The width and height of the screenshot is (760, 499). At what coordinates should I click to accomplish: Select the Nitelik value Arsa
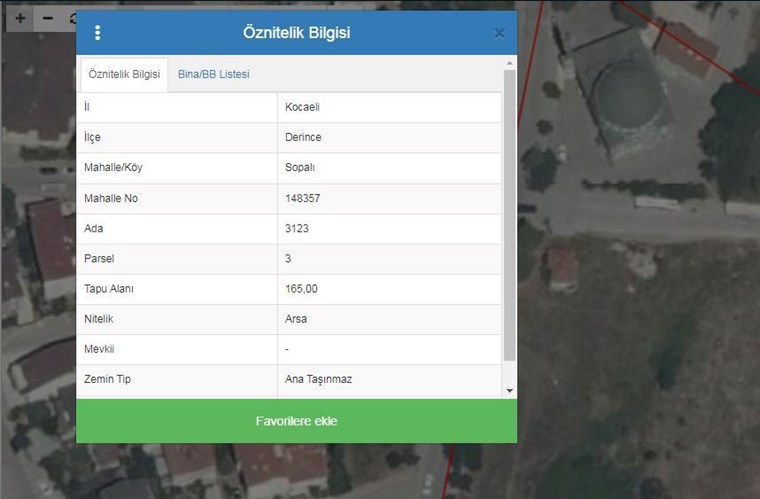pyautogui.click(x=389, y=319)
